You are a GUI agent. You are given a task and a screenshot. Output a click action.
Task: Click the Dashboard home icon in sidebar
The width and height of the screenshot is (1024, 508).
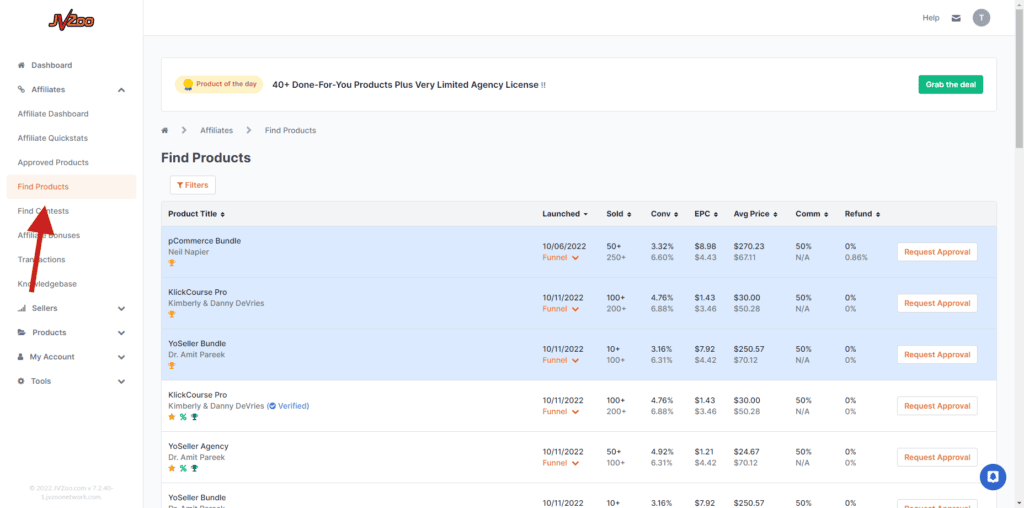point(21,65)
